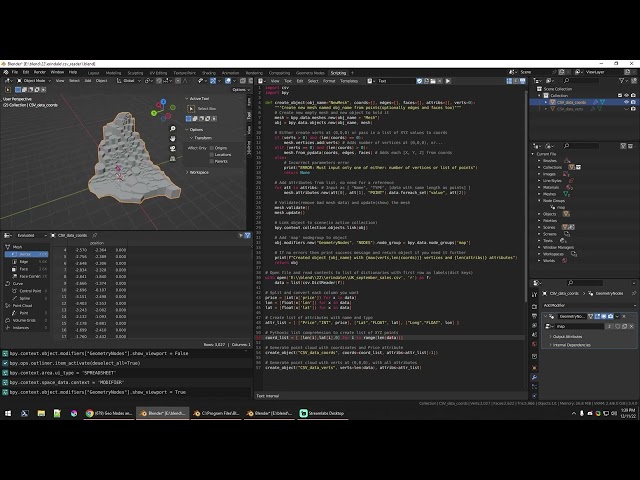Toggle Collection visibility eye icon
This screenshot has width=640, height=480.
click(x=627, y=95)
